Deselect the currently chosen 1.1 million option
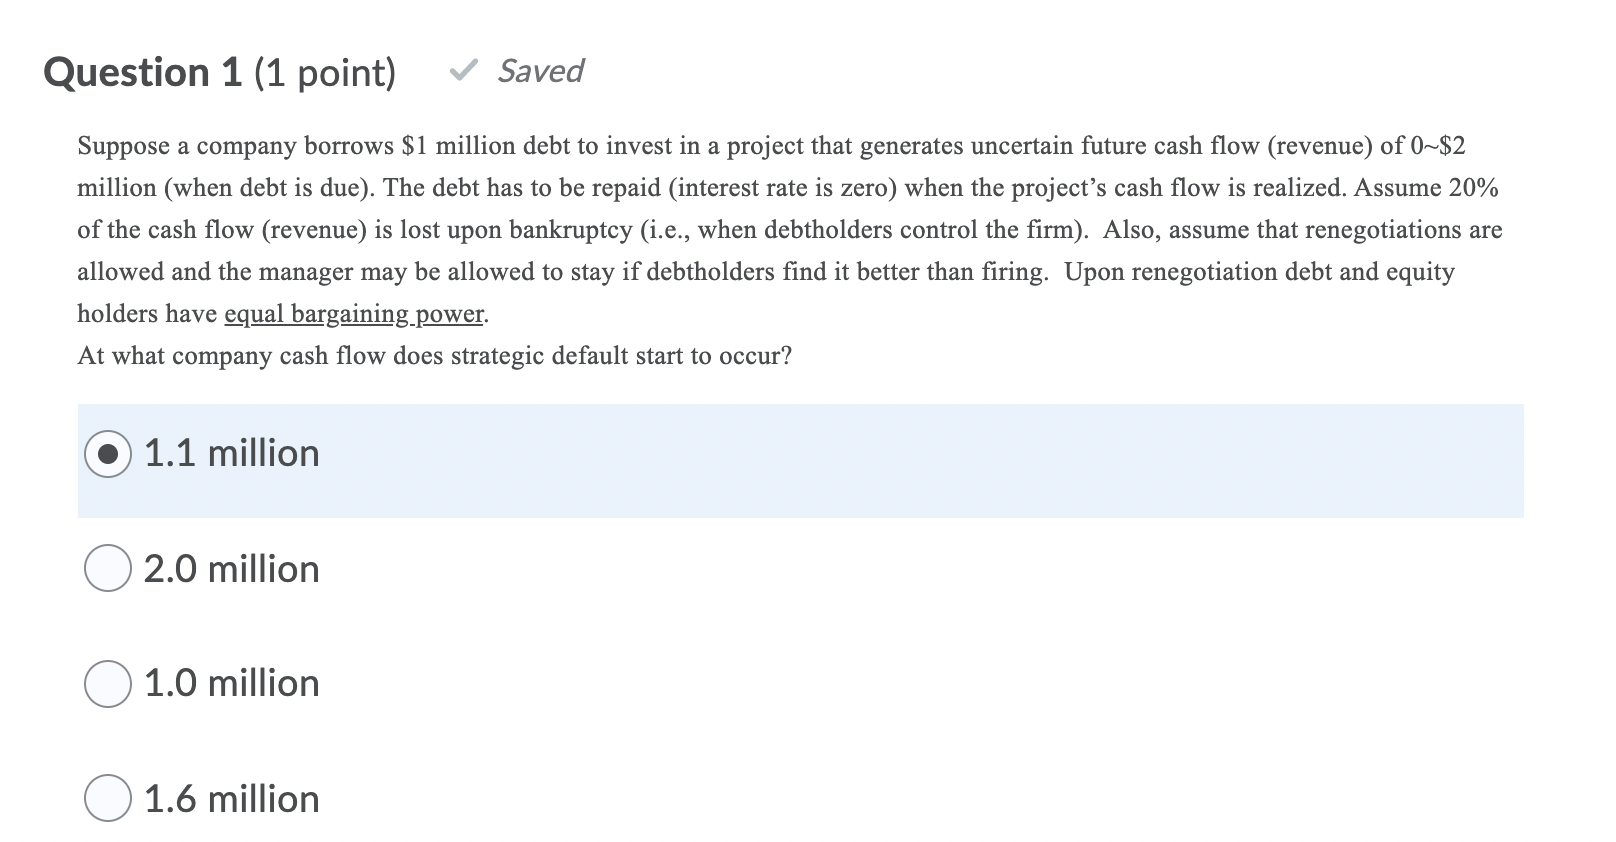 [108, 456]
